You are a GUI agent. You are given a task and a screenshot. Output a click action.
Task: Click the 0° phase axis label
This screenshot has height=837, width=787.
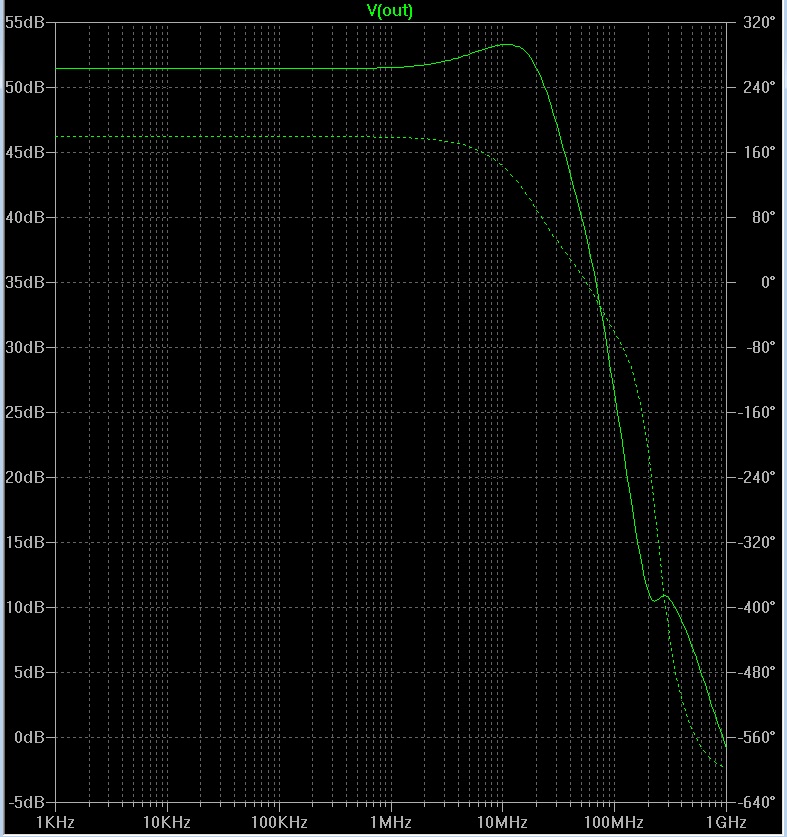[768, 282]
